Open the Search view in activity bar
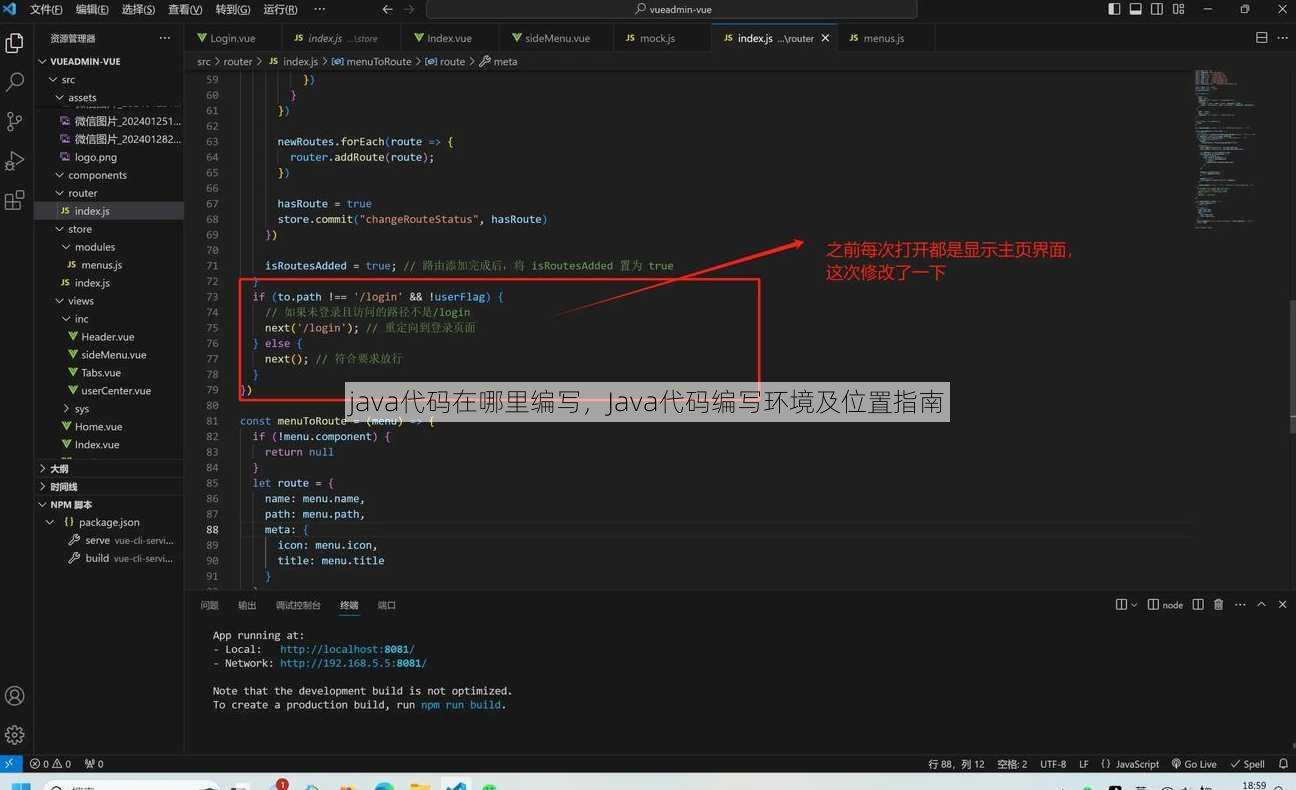The width and height of the screenshot is (1296, 790). 15,82
